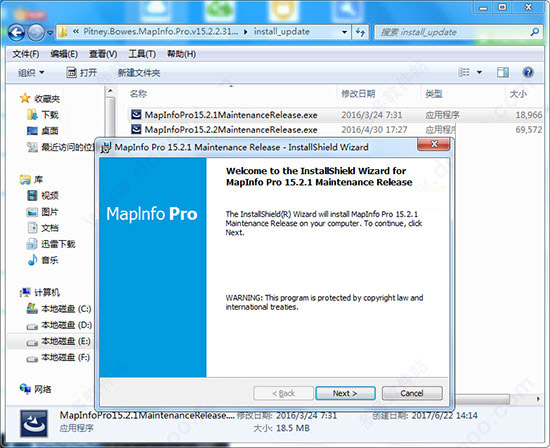Expand the 组织 dropdown

point(31,73)
